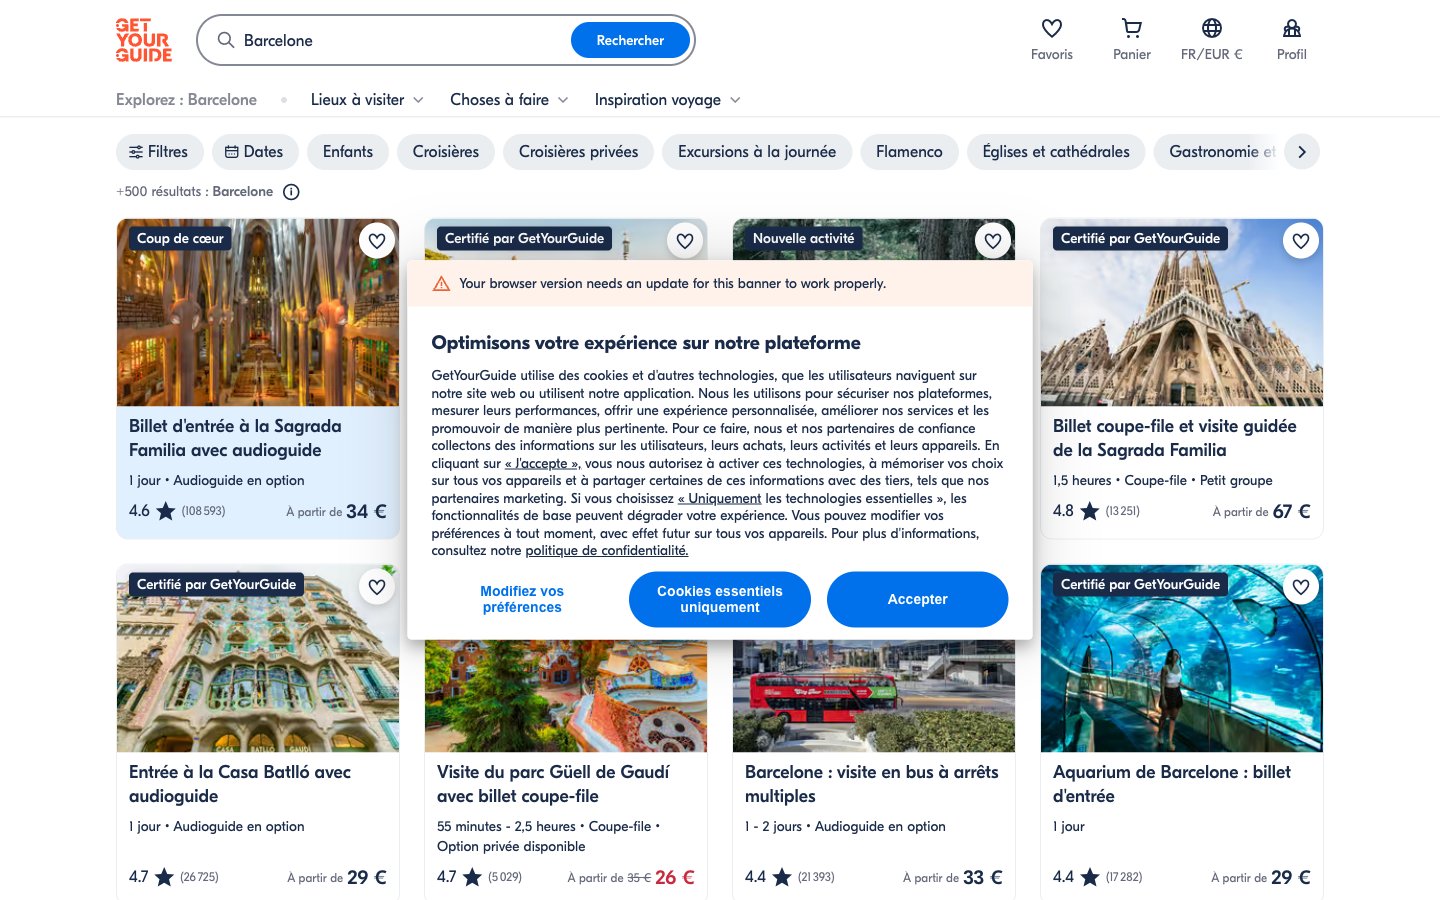Select the Flamenco filter chip
This screenshot has width=1440, height=900.
(x=909, y=152)
